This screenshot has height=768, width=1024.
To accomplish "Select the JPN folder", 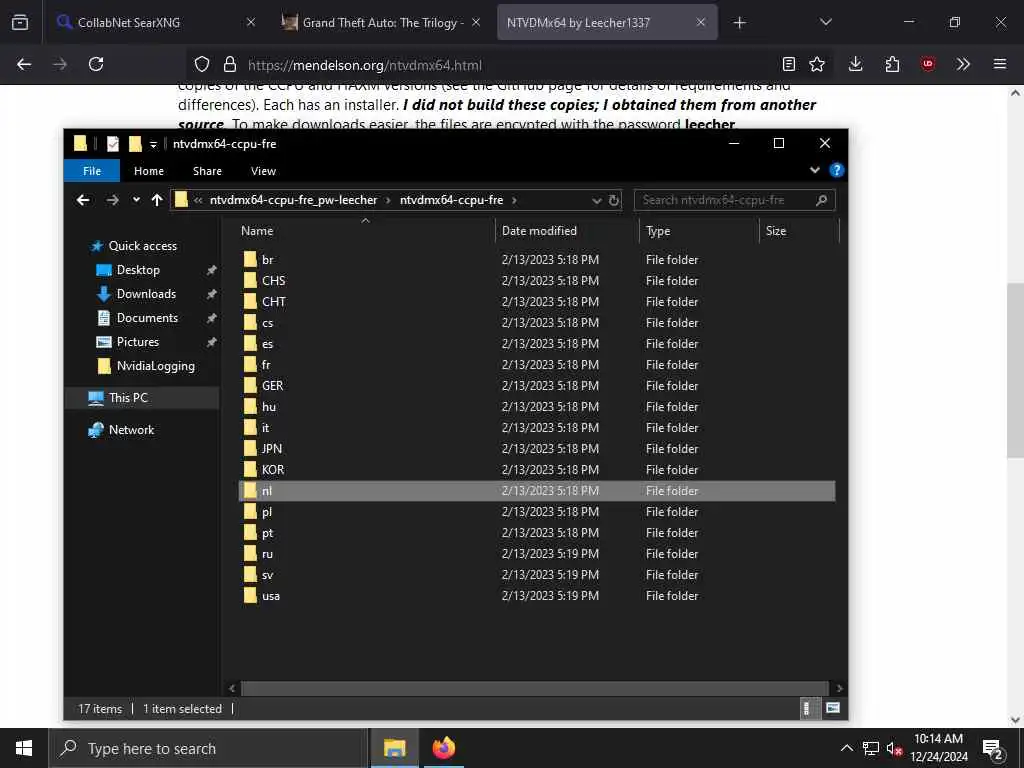I will click(x=537, y=449).
